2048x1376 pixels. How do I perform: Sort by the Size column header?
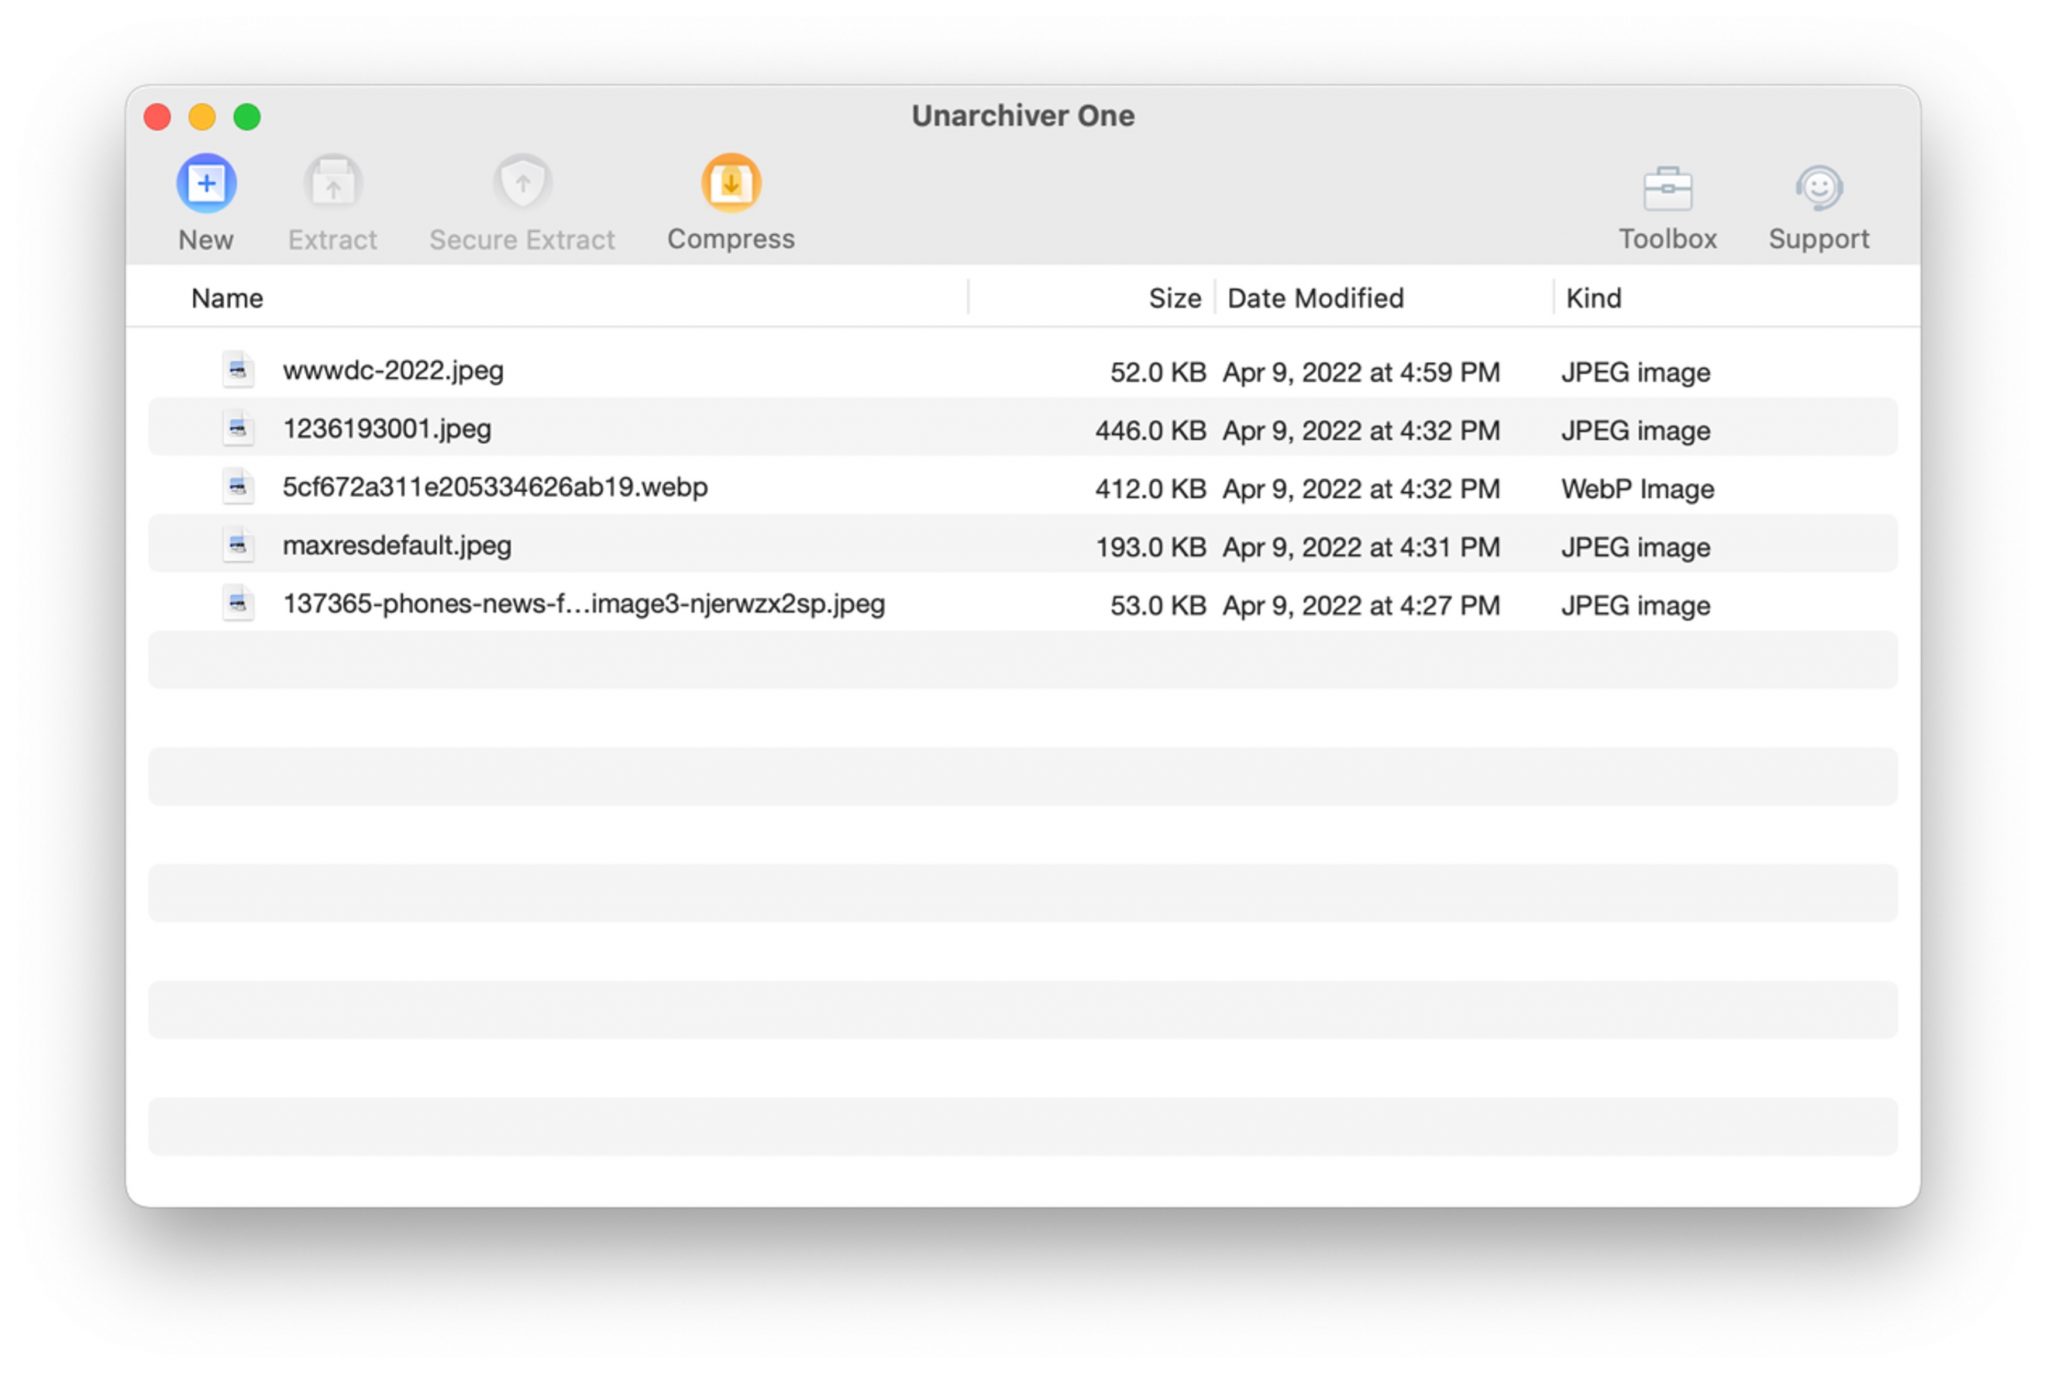tap(1174, 298)
